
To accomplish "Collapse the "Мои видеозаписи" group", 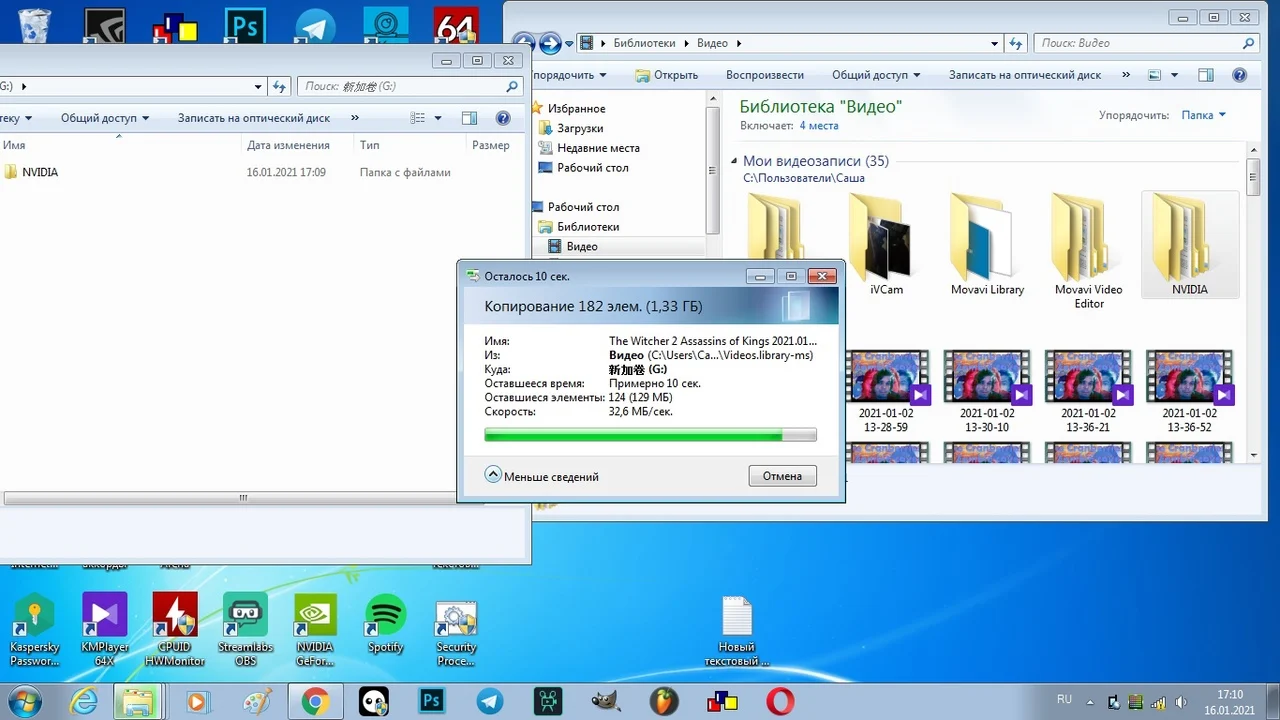I will pyautogui.click(x=734, y=161).
